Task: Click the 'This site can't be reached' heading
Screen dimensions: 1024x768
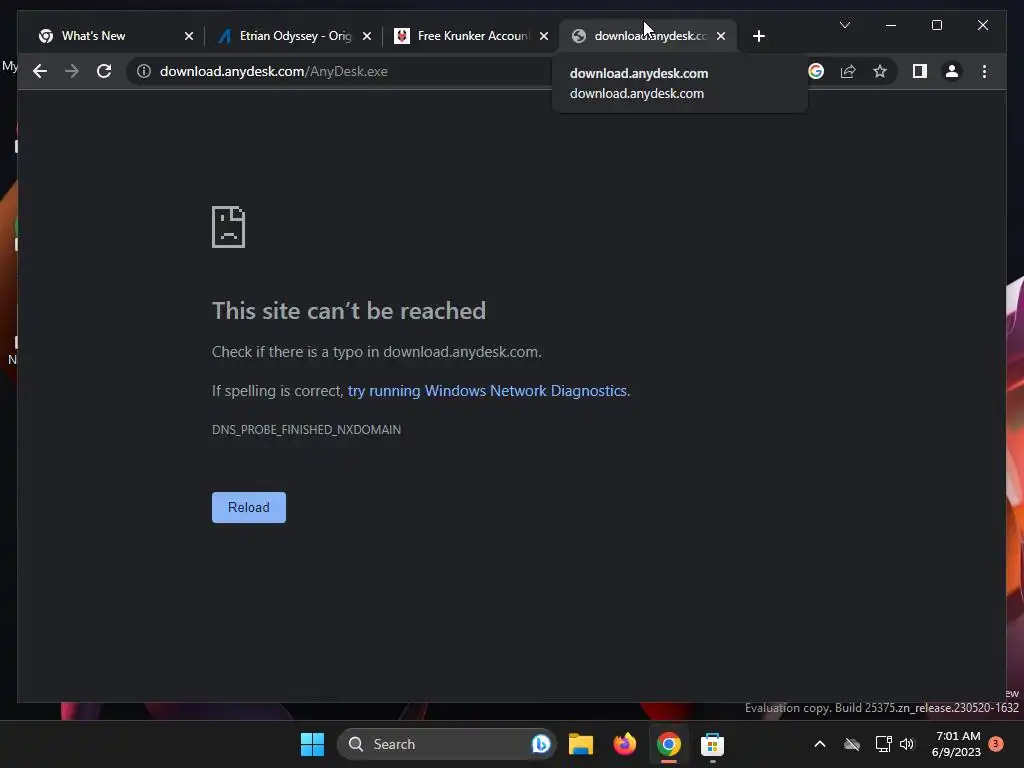Action: coord(349,311)
